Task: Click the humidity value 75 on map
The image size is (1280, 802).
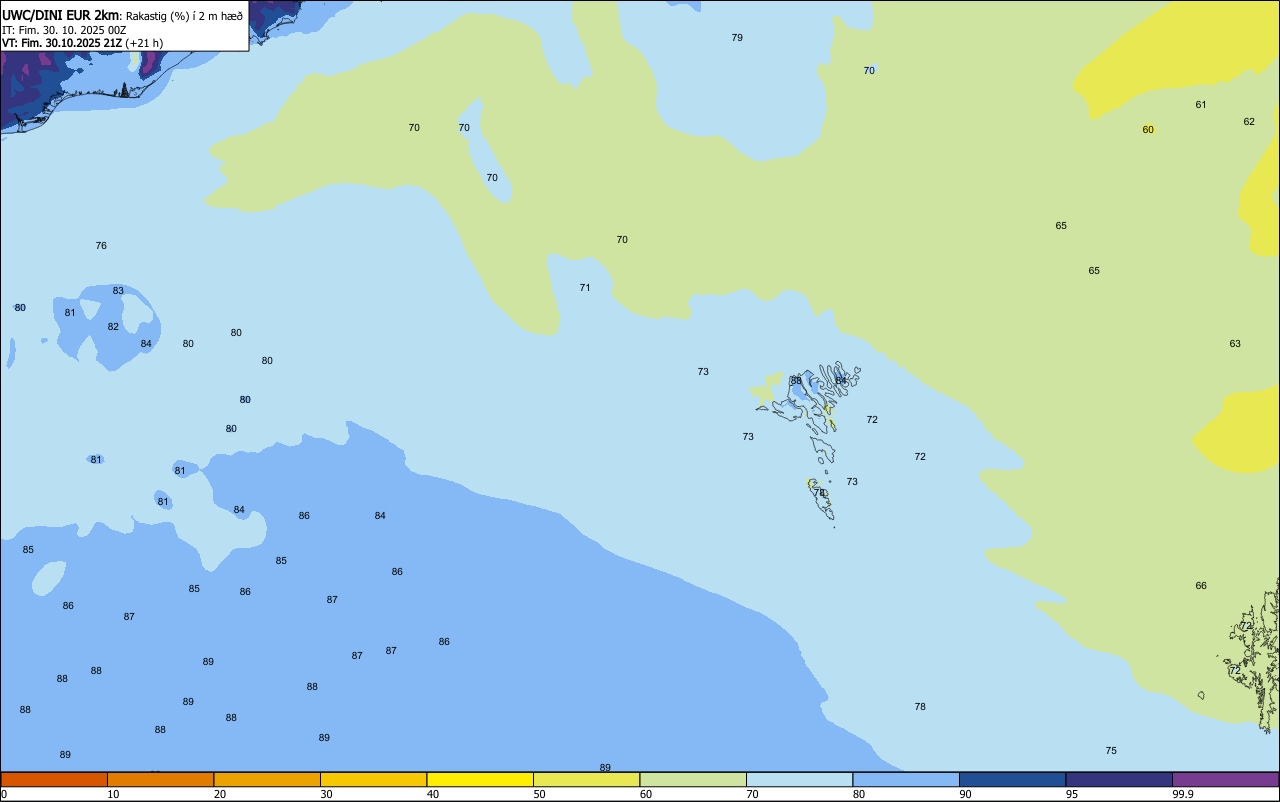Action: pyautogui.click(x=1111, y=751)
